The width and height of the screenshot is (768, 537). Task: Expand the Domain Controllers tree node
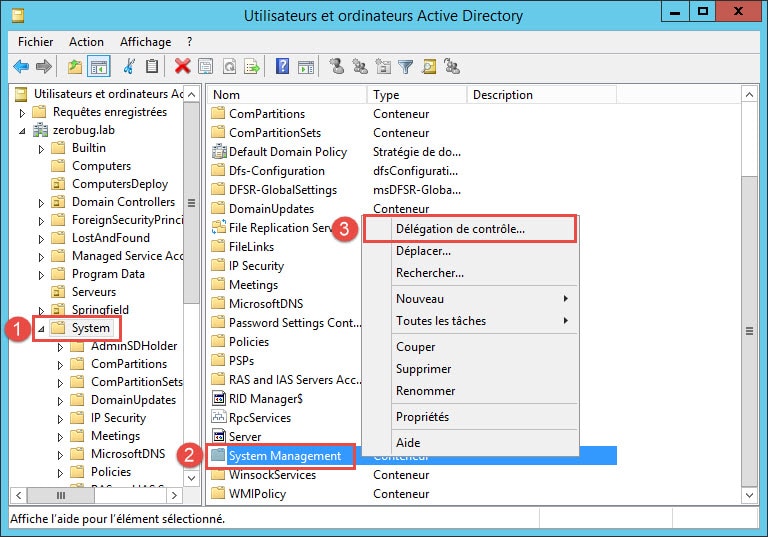coord(41,203)
